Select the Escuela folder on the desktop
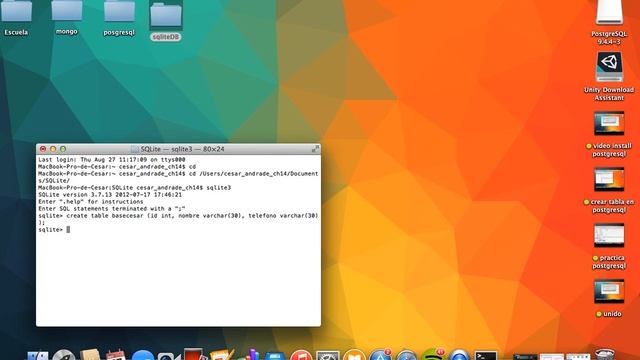Screen dimensions: 640x360 [x=16, y=11]
